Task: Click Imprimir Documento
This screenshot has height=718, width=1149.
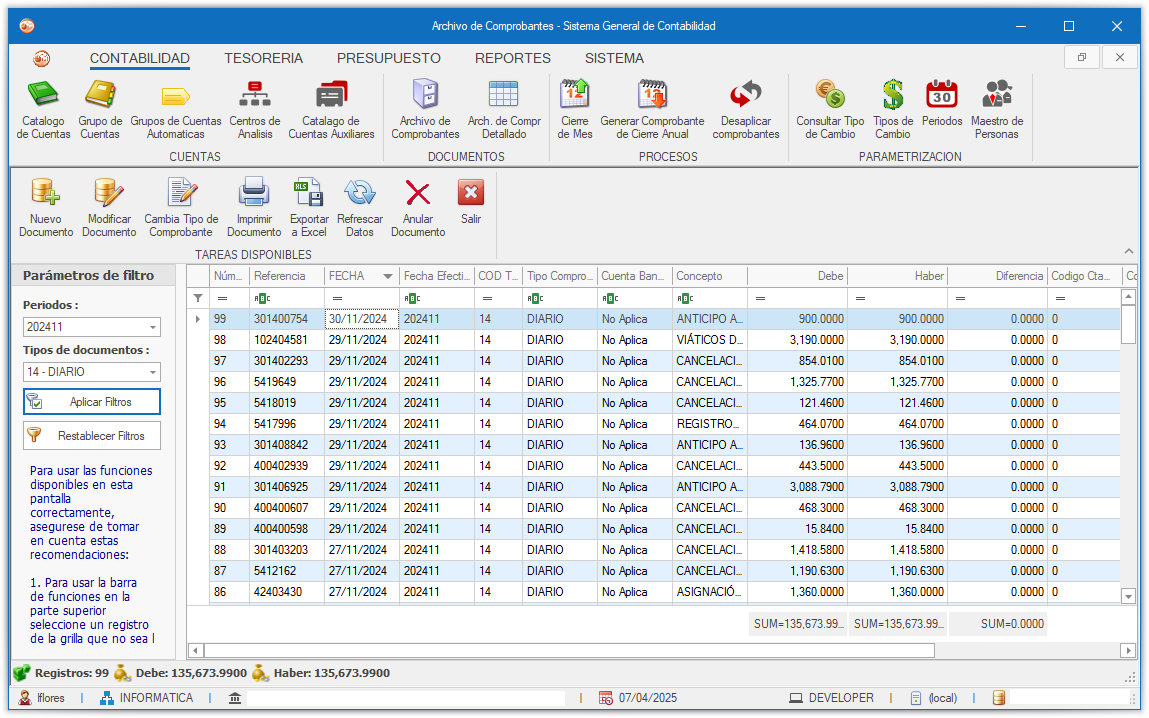Action: tap(254, 208)
